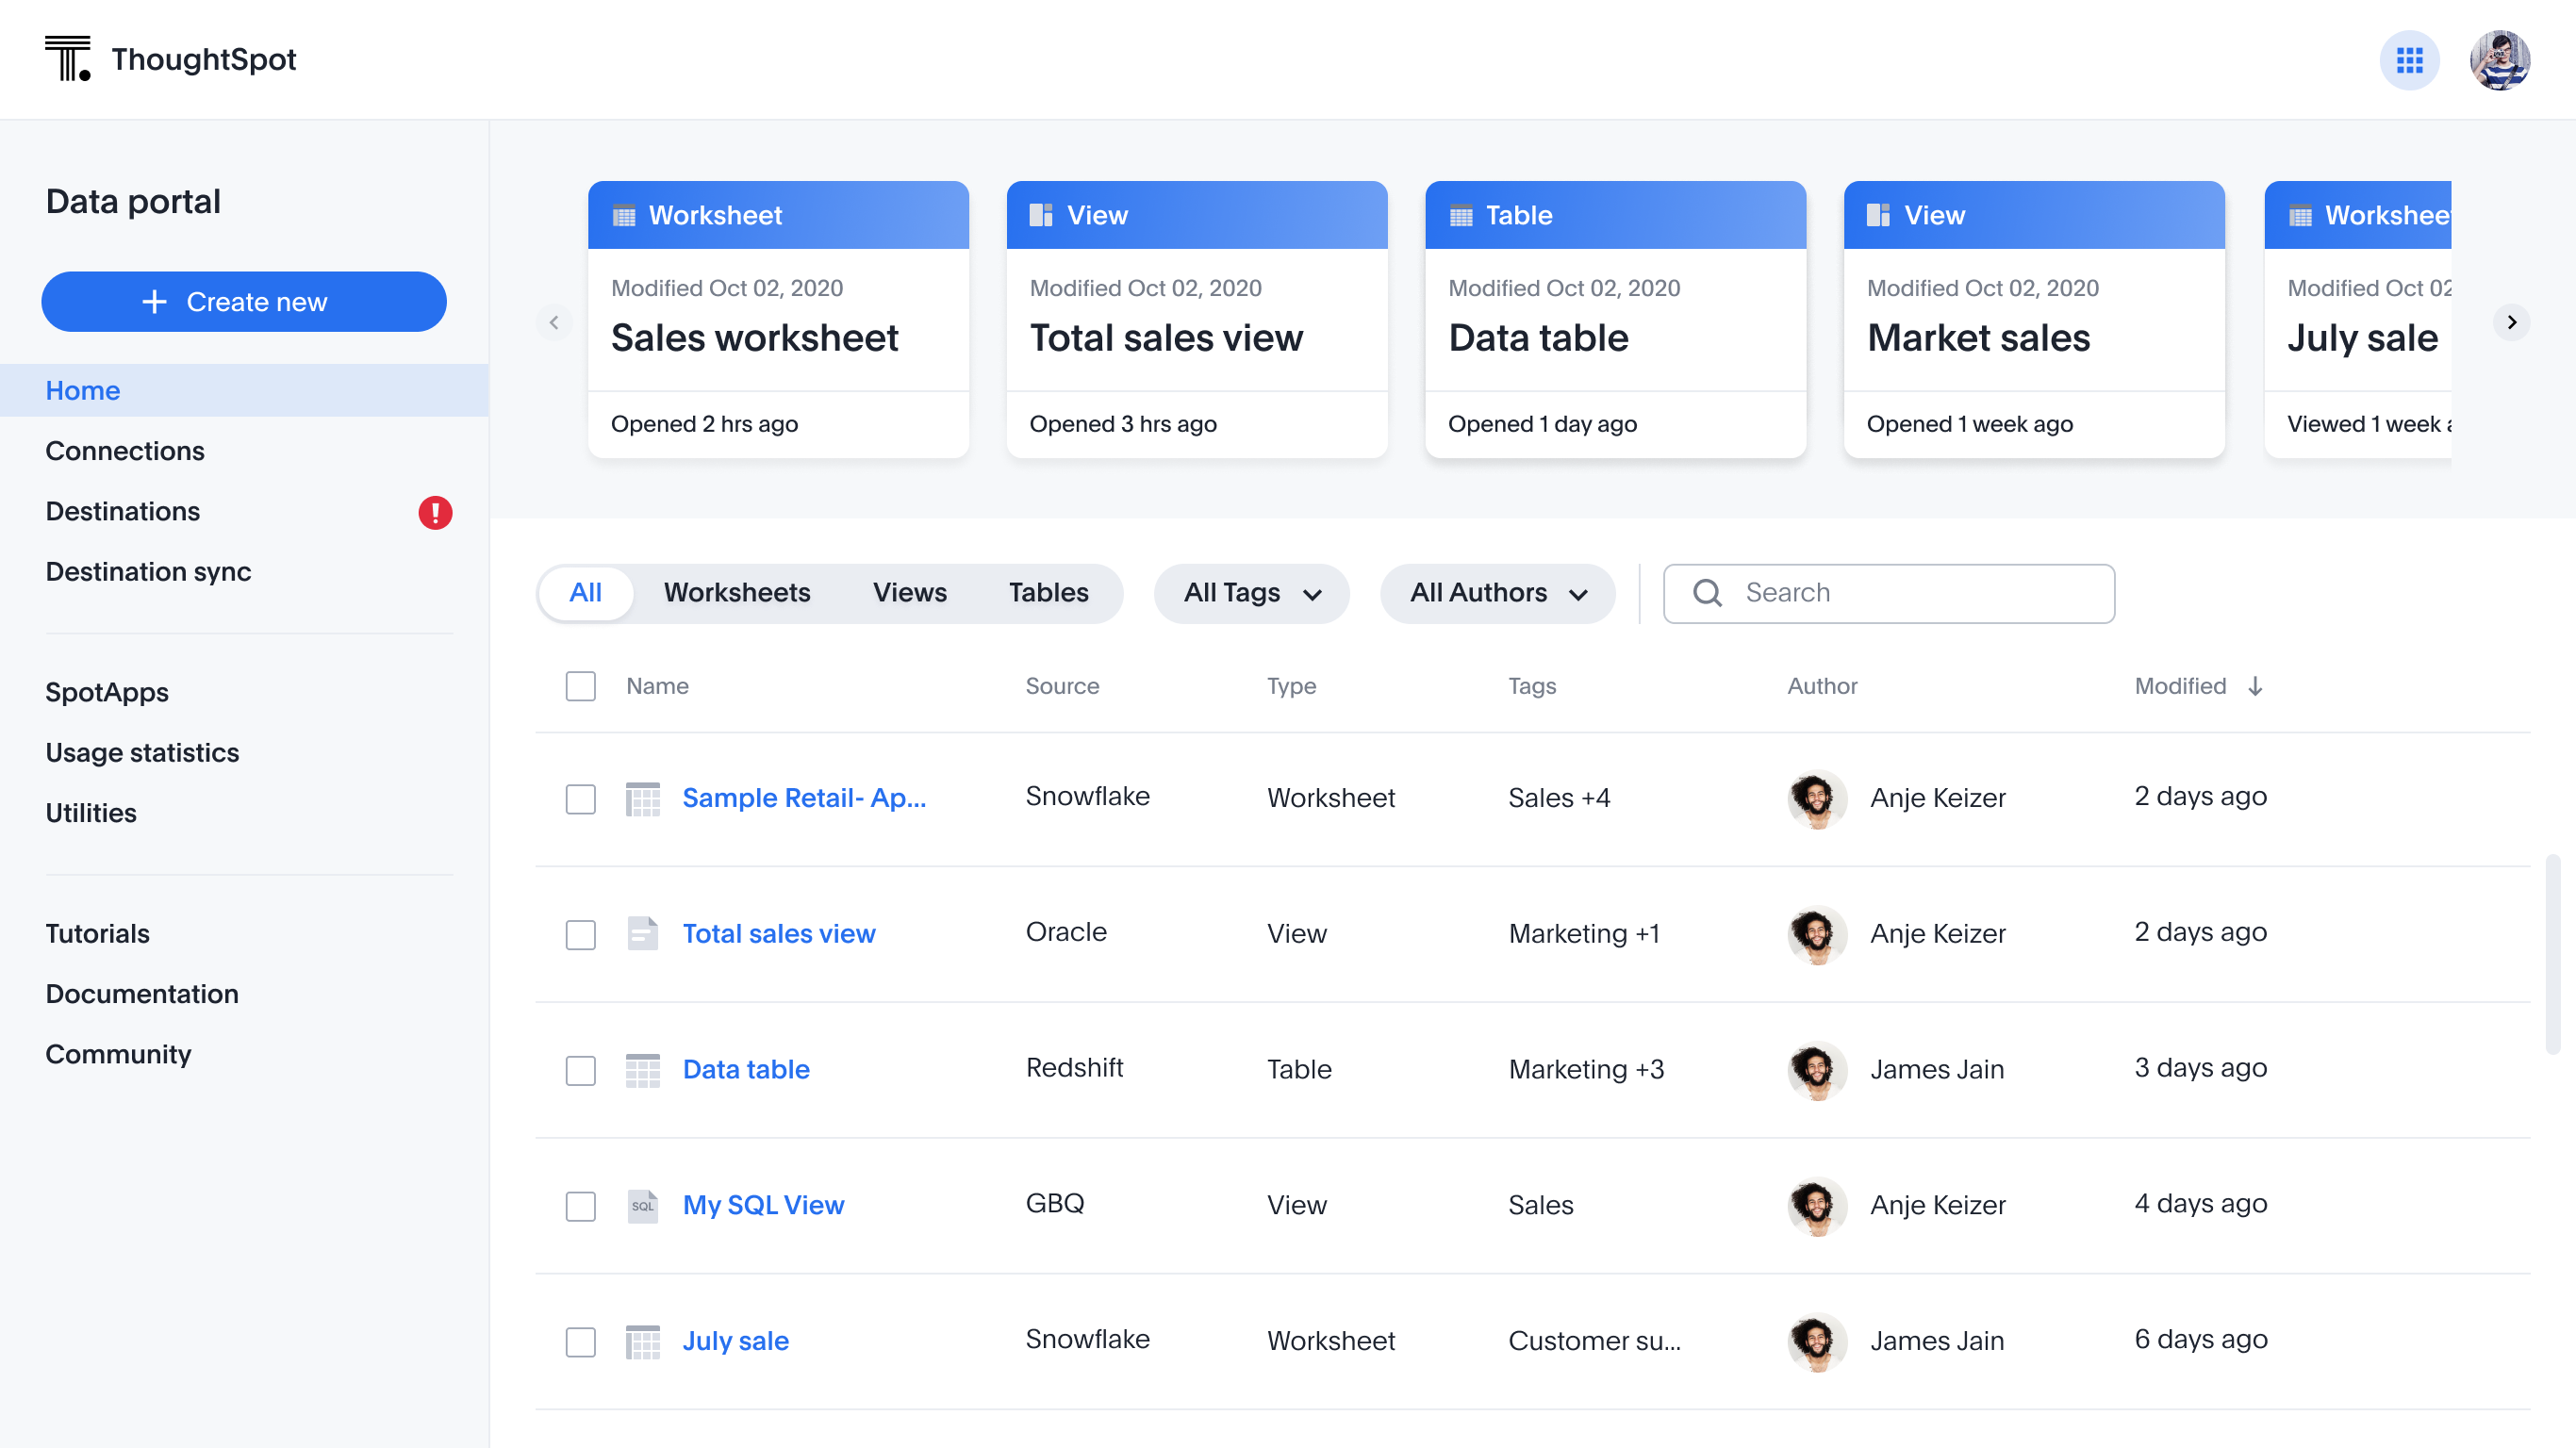
Task: Switch to the Views filter tab
Action: pyautogui.click(x=909, y=593)
